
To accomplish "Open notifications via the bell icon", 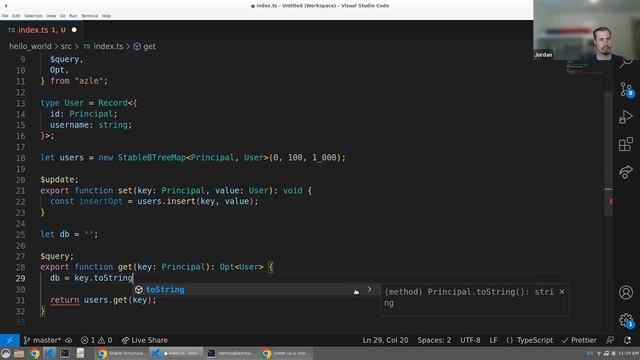I will (x=627, y=340).
